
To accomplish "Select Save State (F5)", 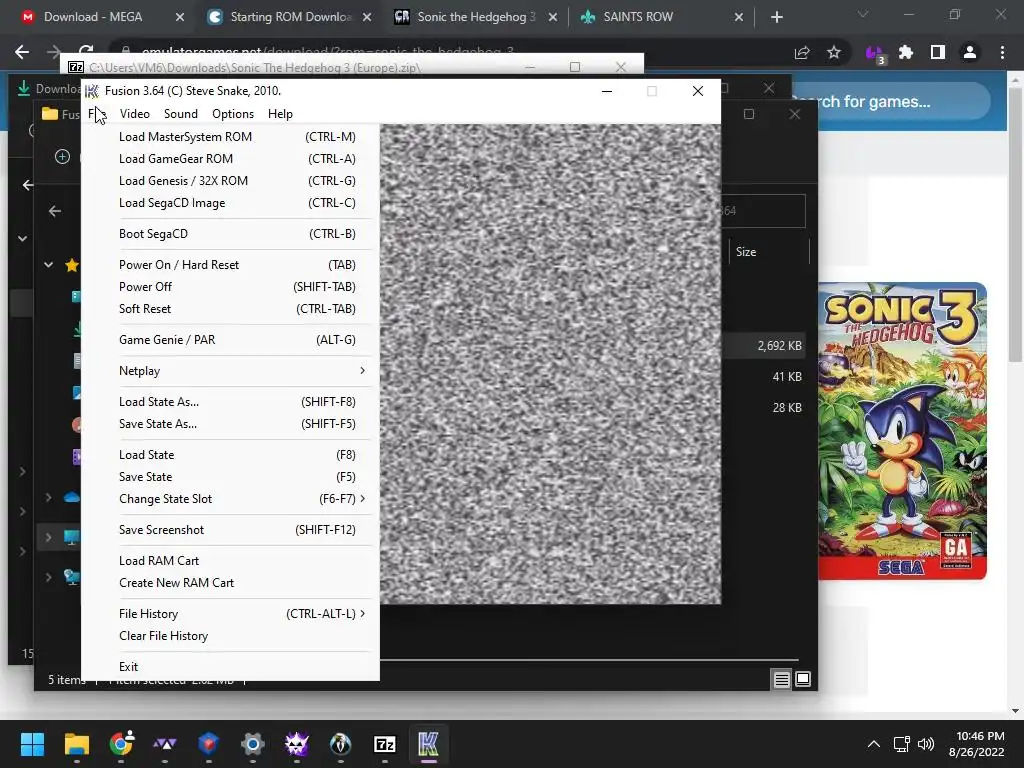I will click(231, 477).
